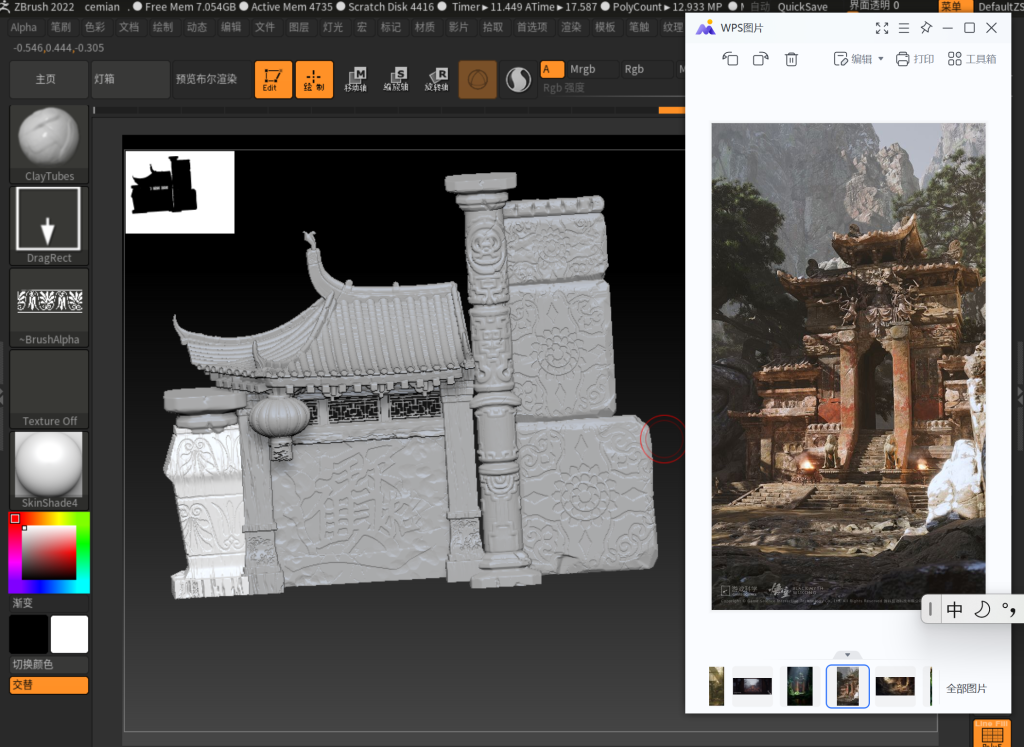Click the 打印 print button
The image size is (1024, 747).
pos(915,59)
